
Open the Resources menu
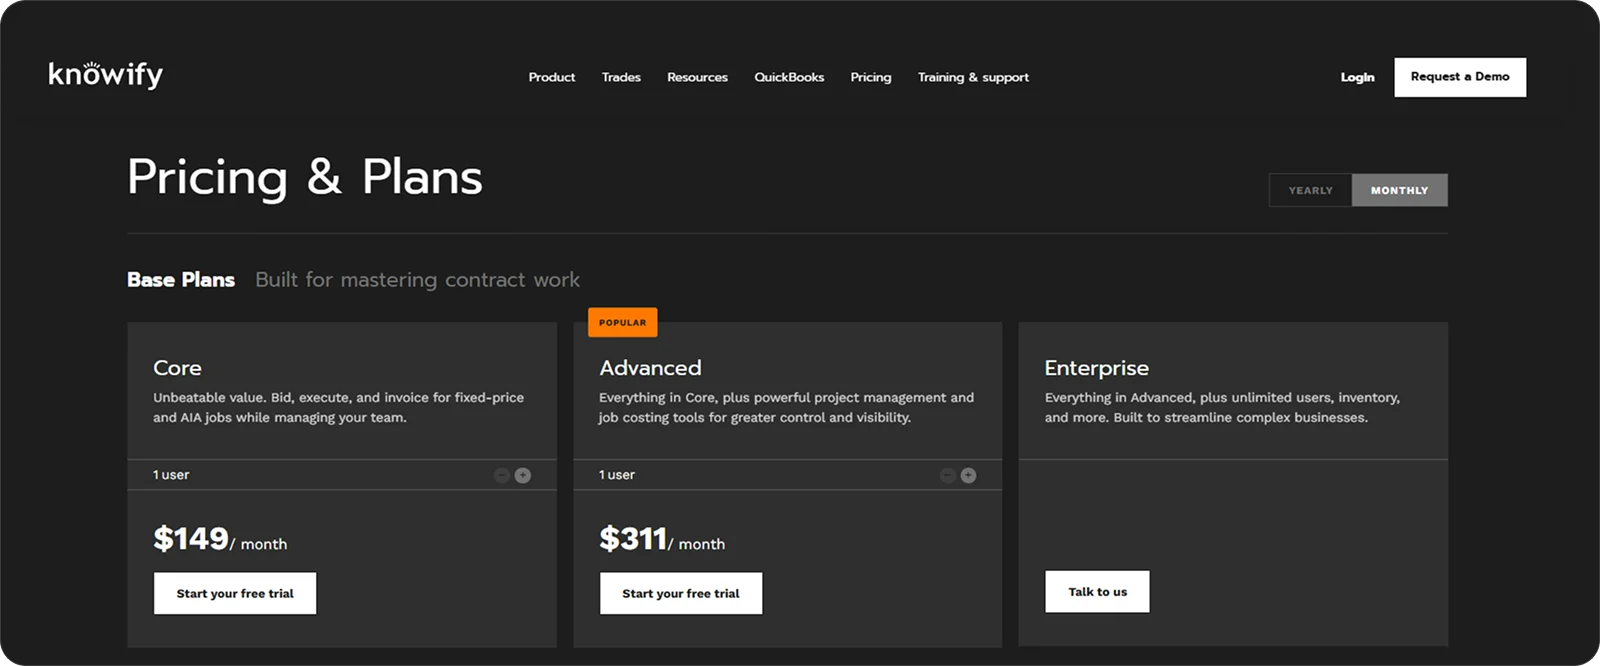[x=697, y=77]
